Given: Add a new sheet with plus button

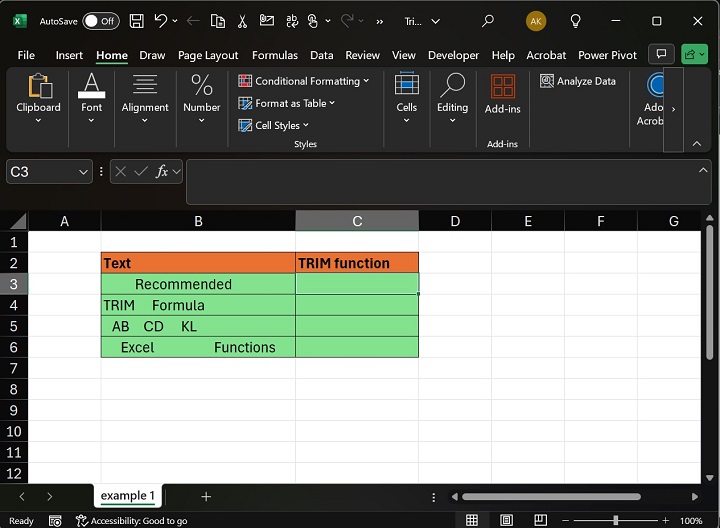Looking at the screenshot, I should point(206,496).
